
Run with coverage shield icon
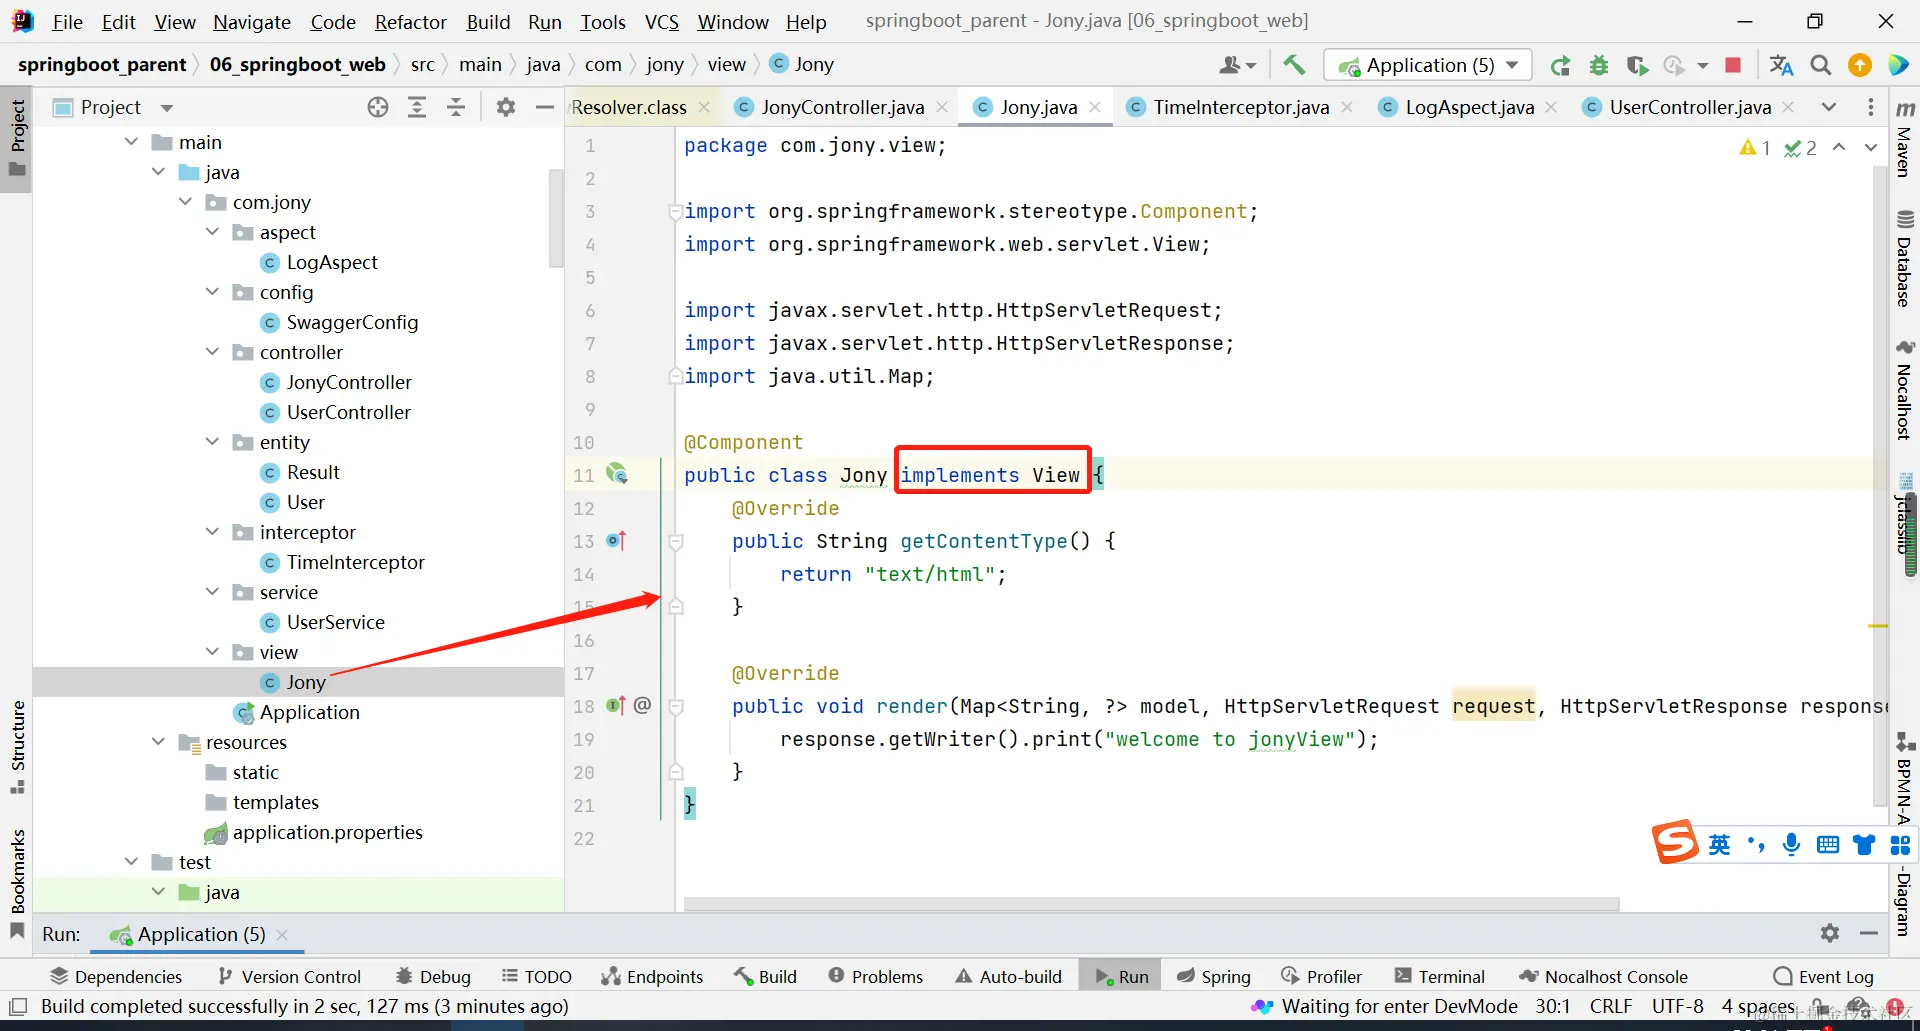click(x=1637, y=65)
